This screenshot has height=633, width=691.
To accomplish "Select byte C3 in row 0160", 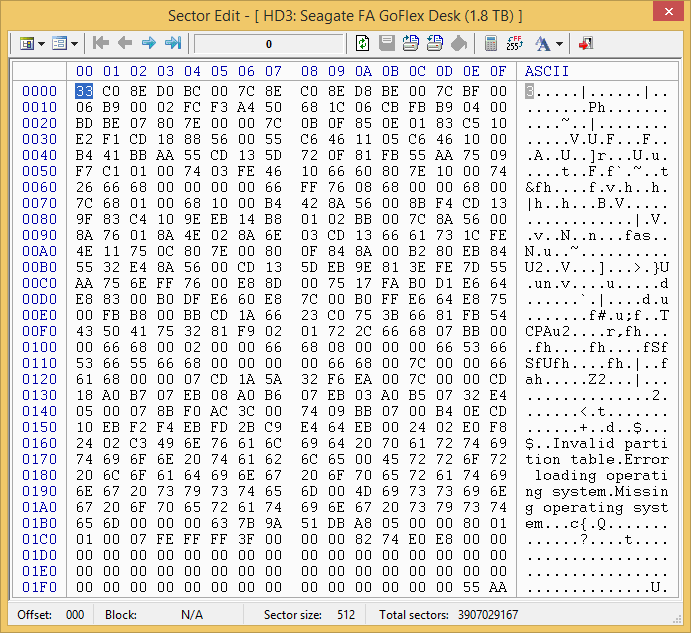I will (138, 443).
